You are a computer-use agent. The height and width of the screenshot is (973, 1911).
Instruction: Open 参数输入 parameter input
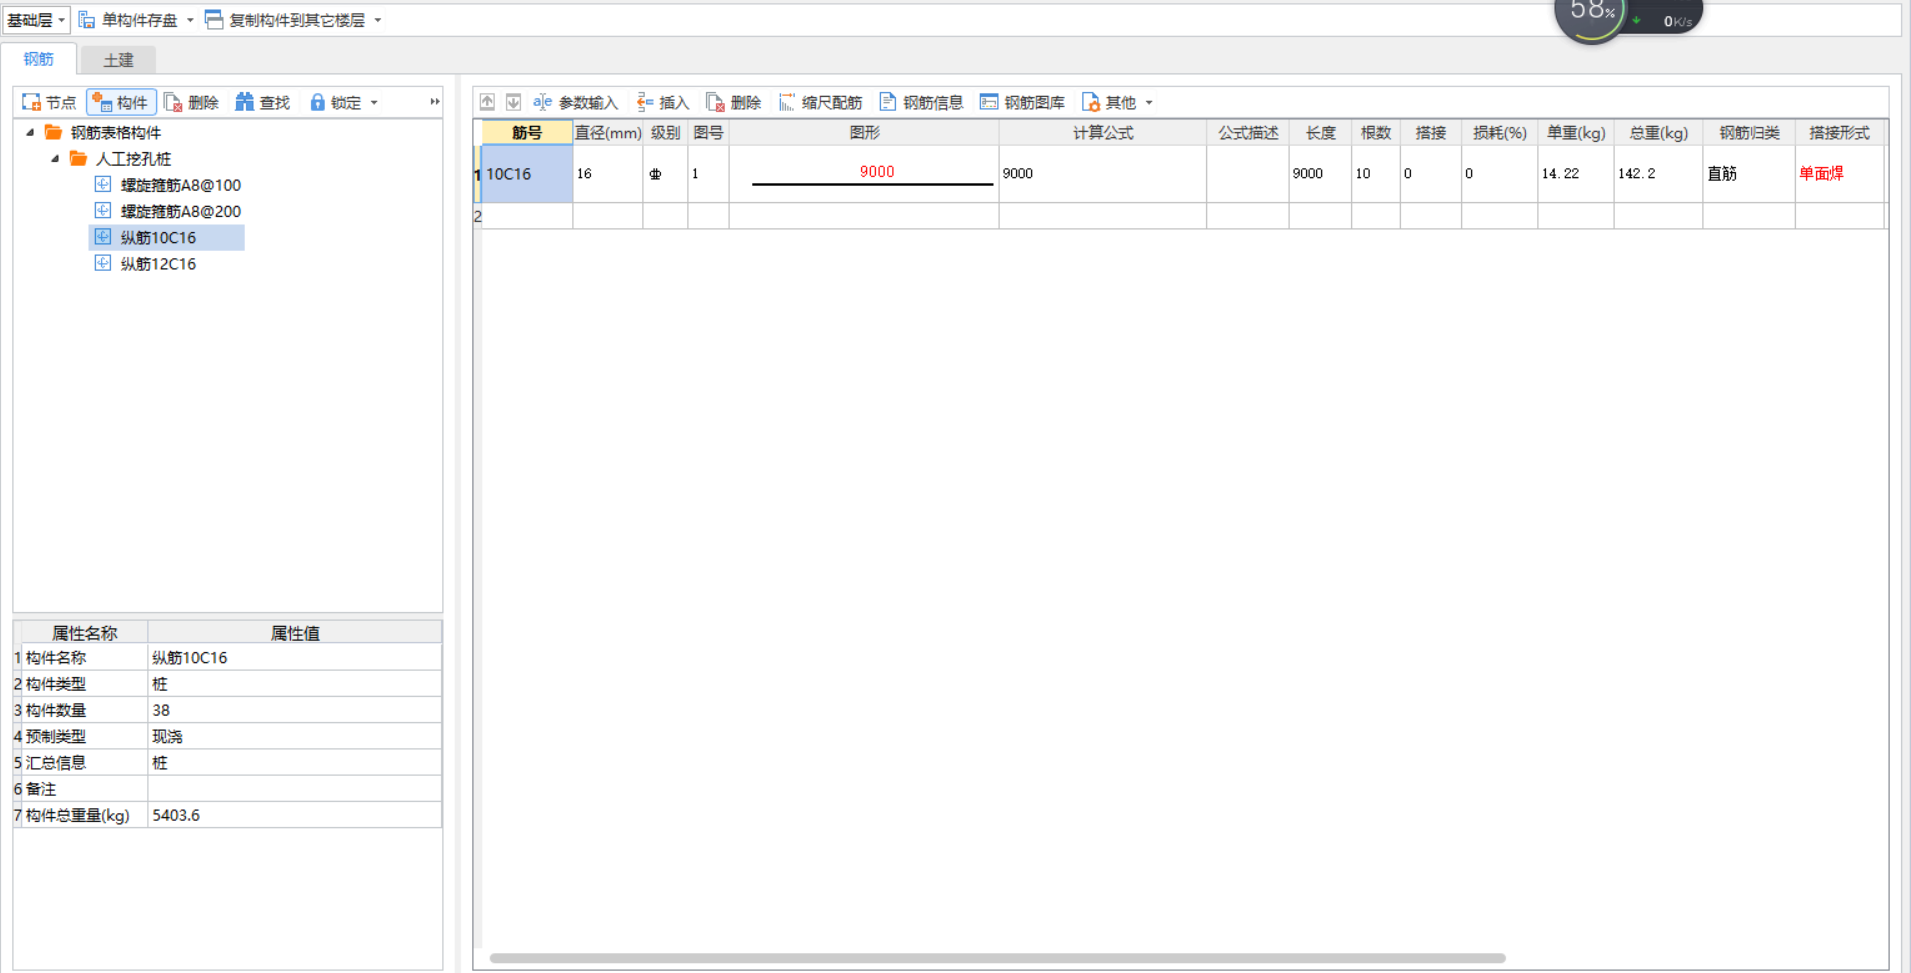click(x=575, y=103)
